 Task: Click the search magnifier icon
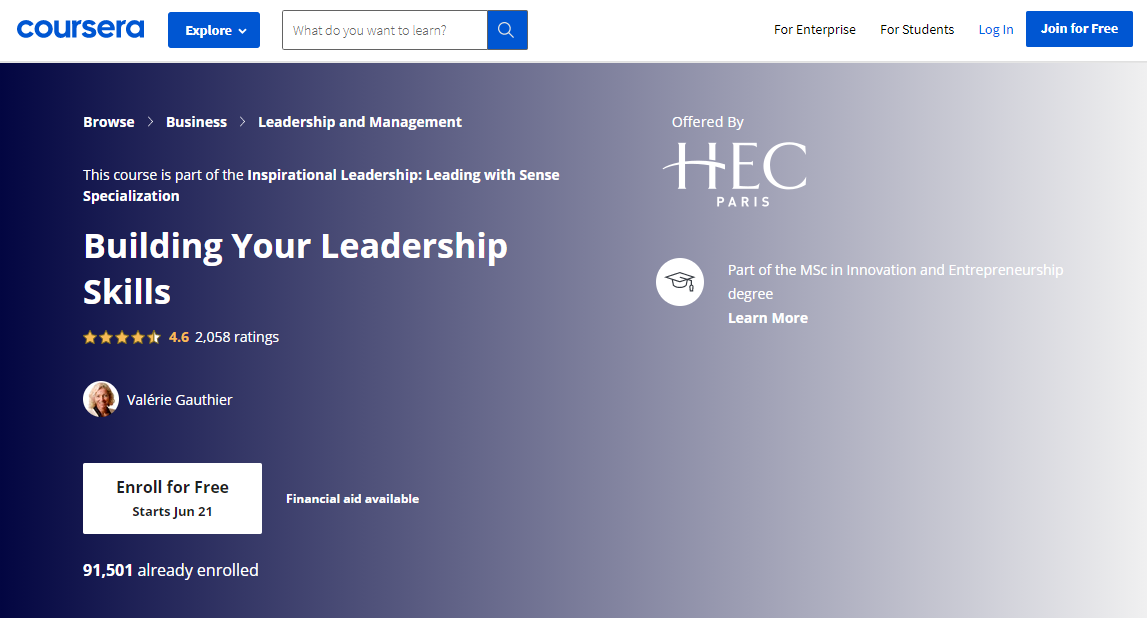pyautogui.click(x=506, y=29)
